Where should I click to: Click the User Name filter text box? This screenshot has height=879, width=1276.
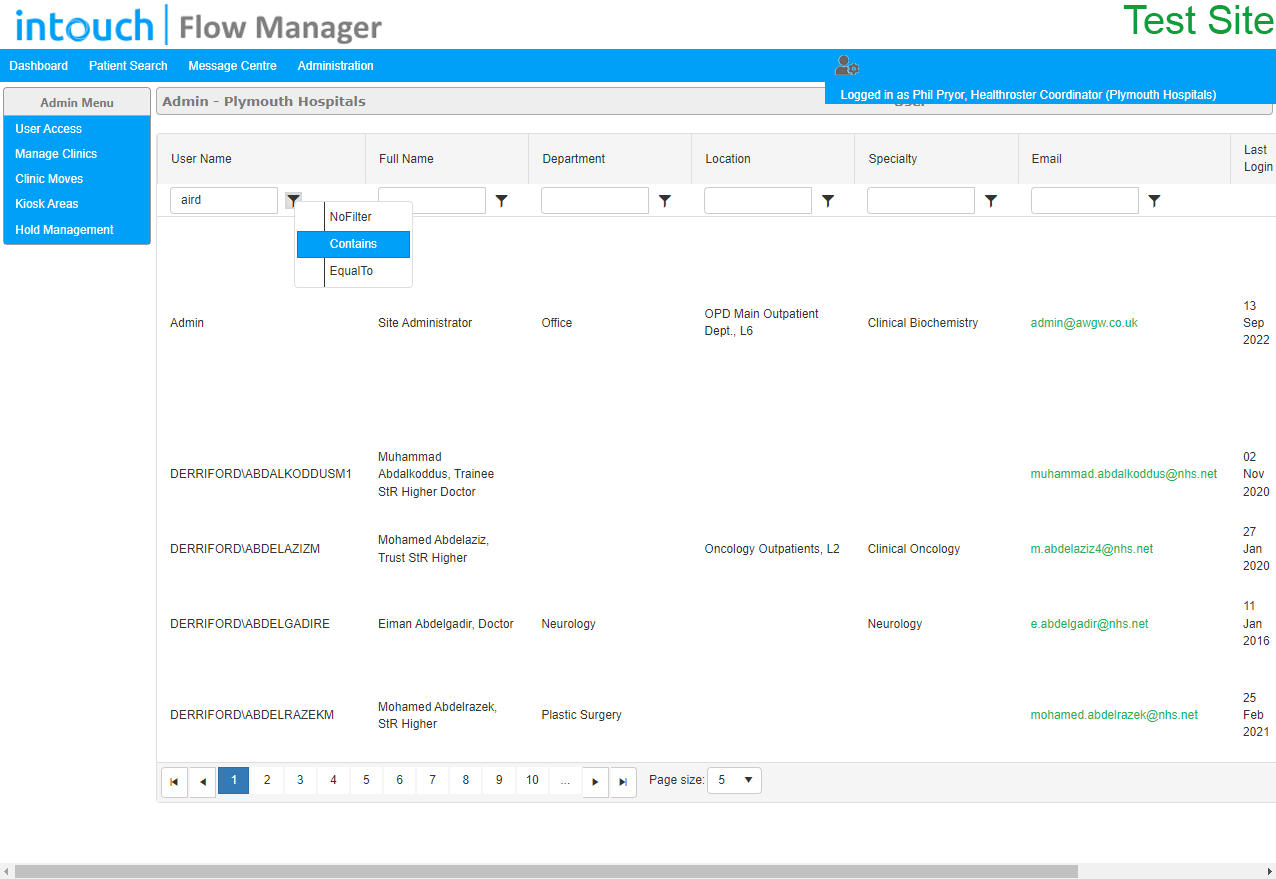224,200
